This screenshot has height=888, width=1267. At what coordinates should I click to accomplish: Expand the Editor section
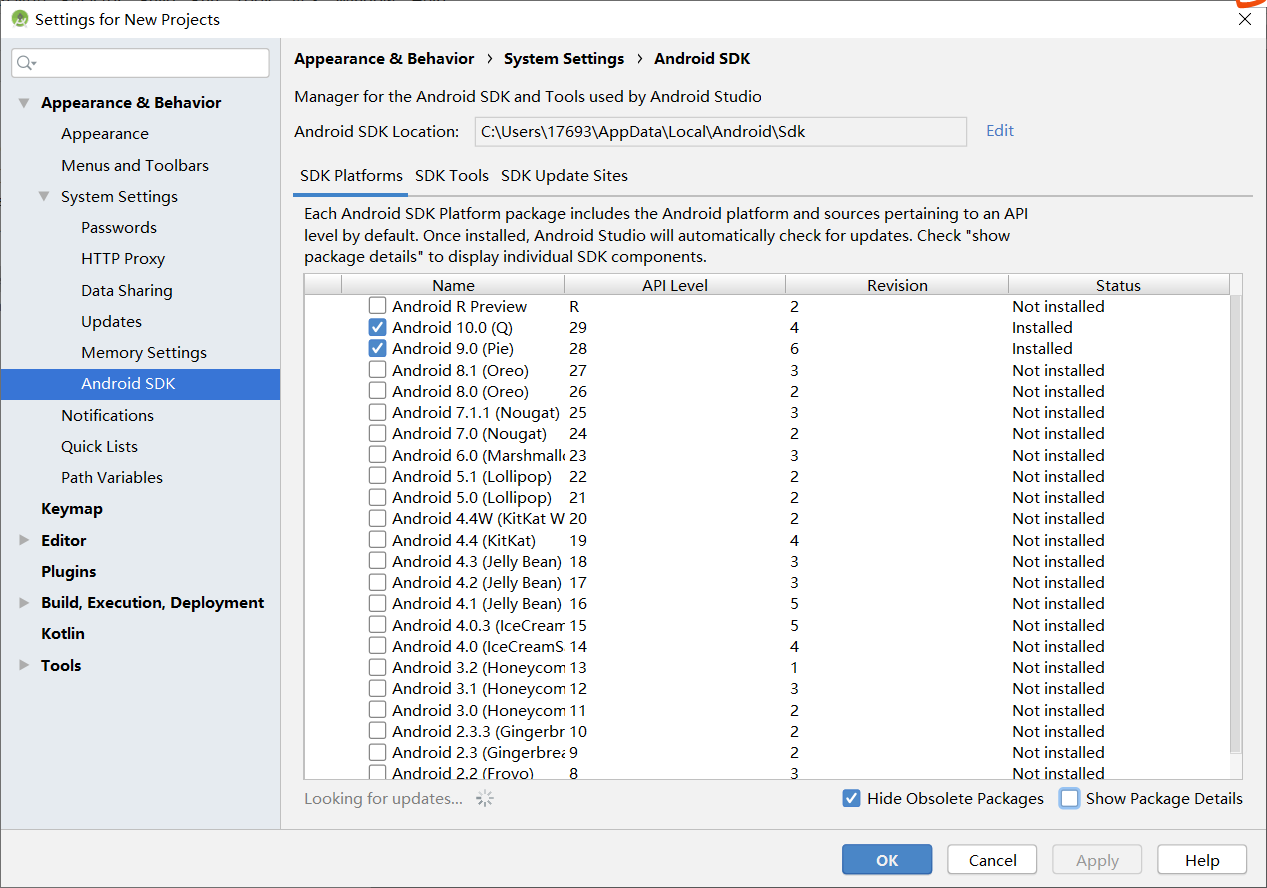(22, 539)
